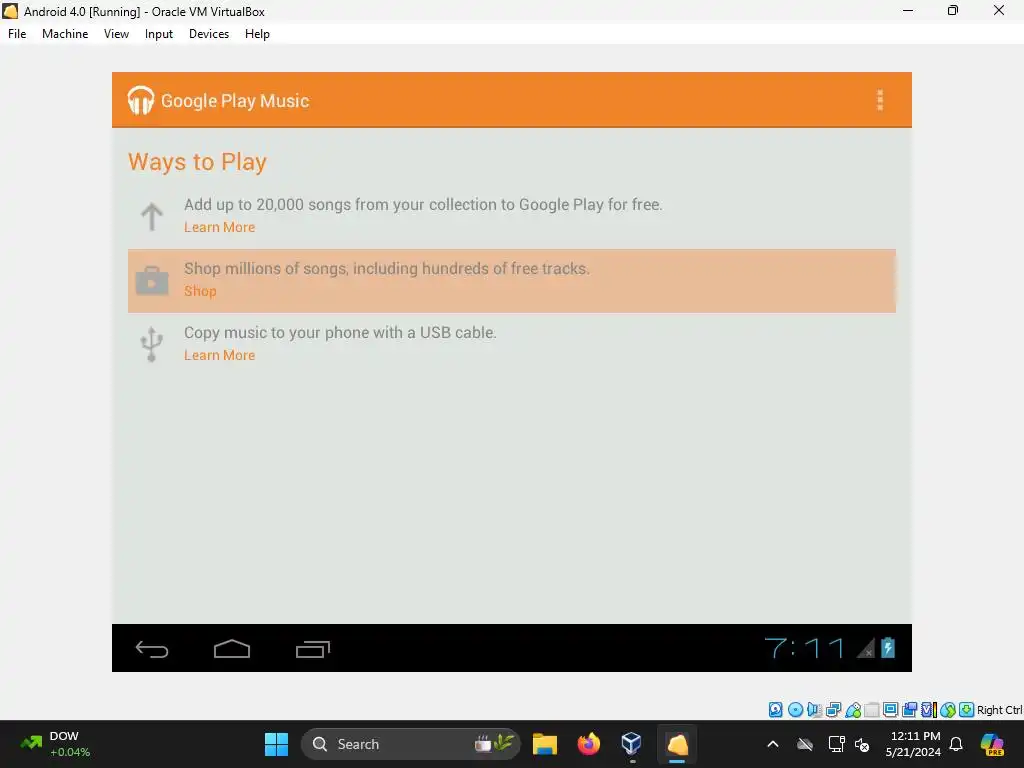Open the File menu
Viewport: 1024px width, 768px height.
pos(17,34)
